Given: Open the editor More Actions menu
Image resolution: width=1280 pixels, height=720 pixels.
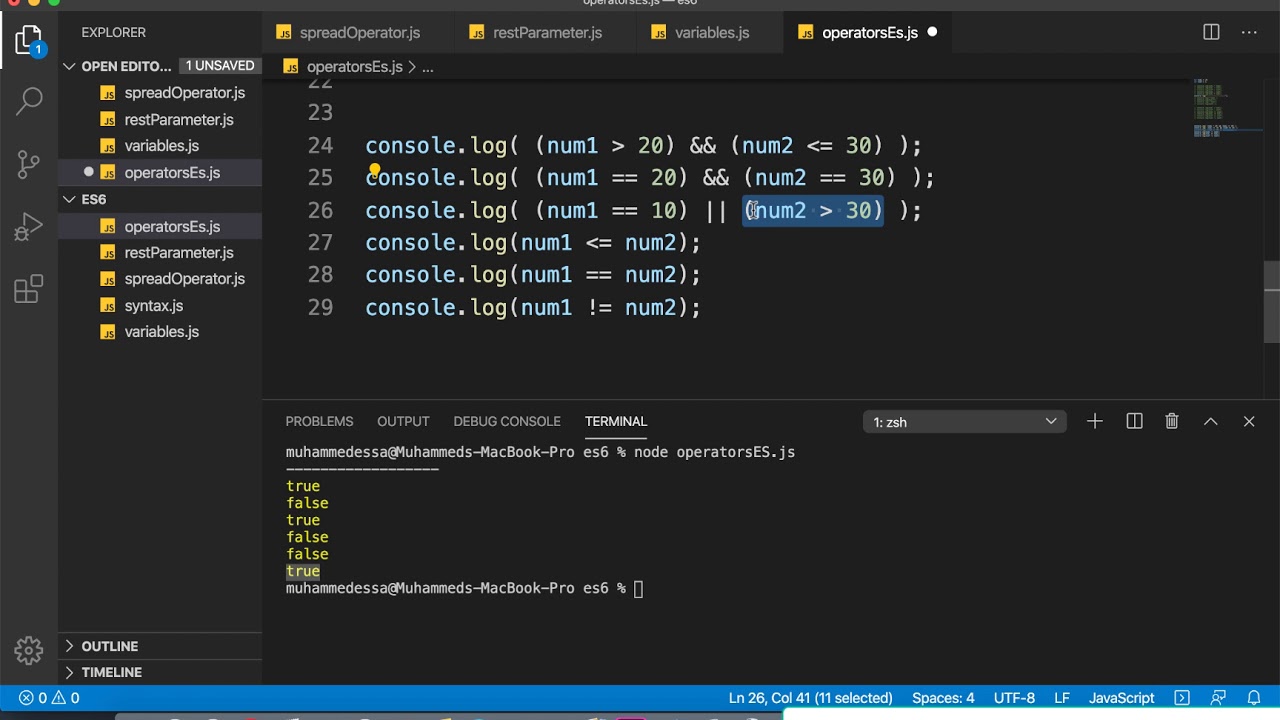Looking at the screenshot, I should coord(1249,32).
